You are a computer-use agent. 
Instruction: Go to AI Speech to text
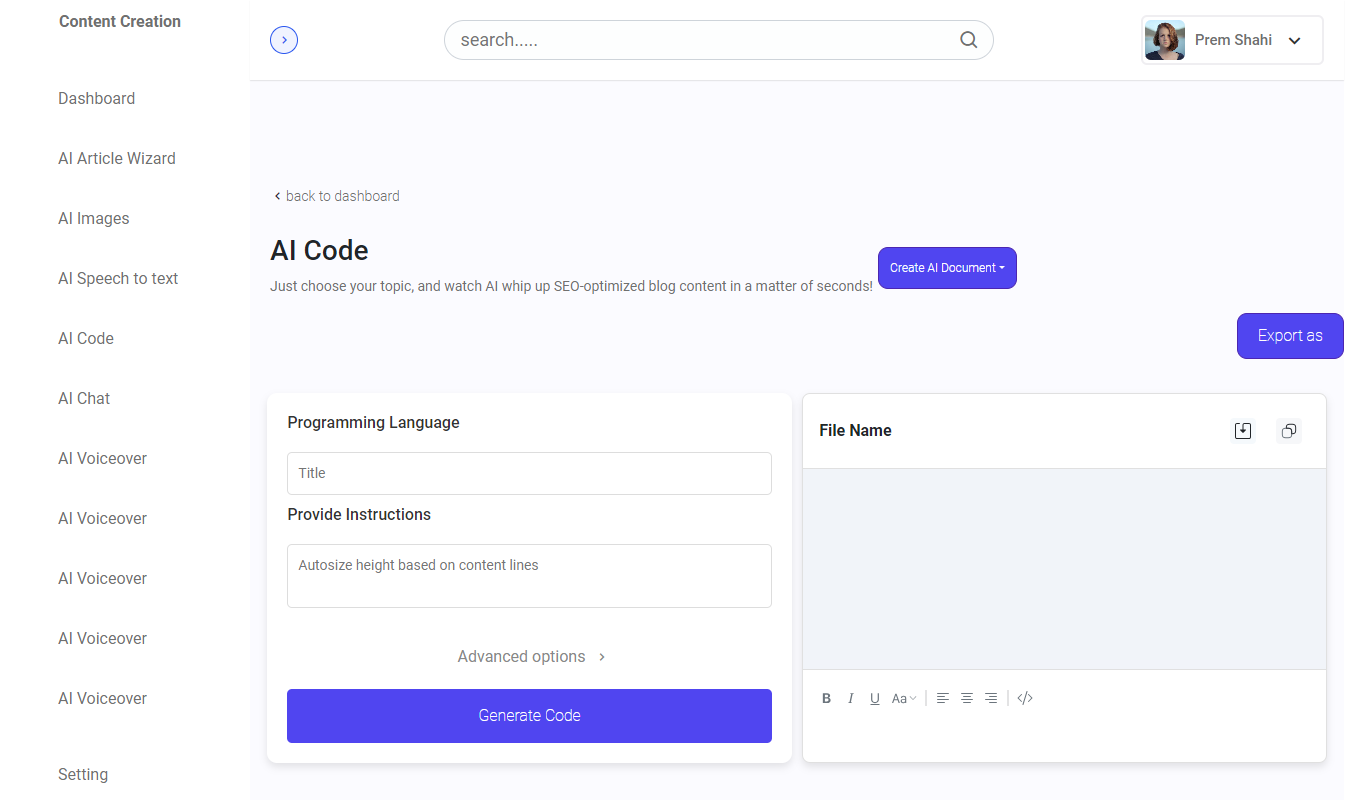coord(118,278)
